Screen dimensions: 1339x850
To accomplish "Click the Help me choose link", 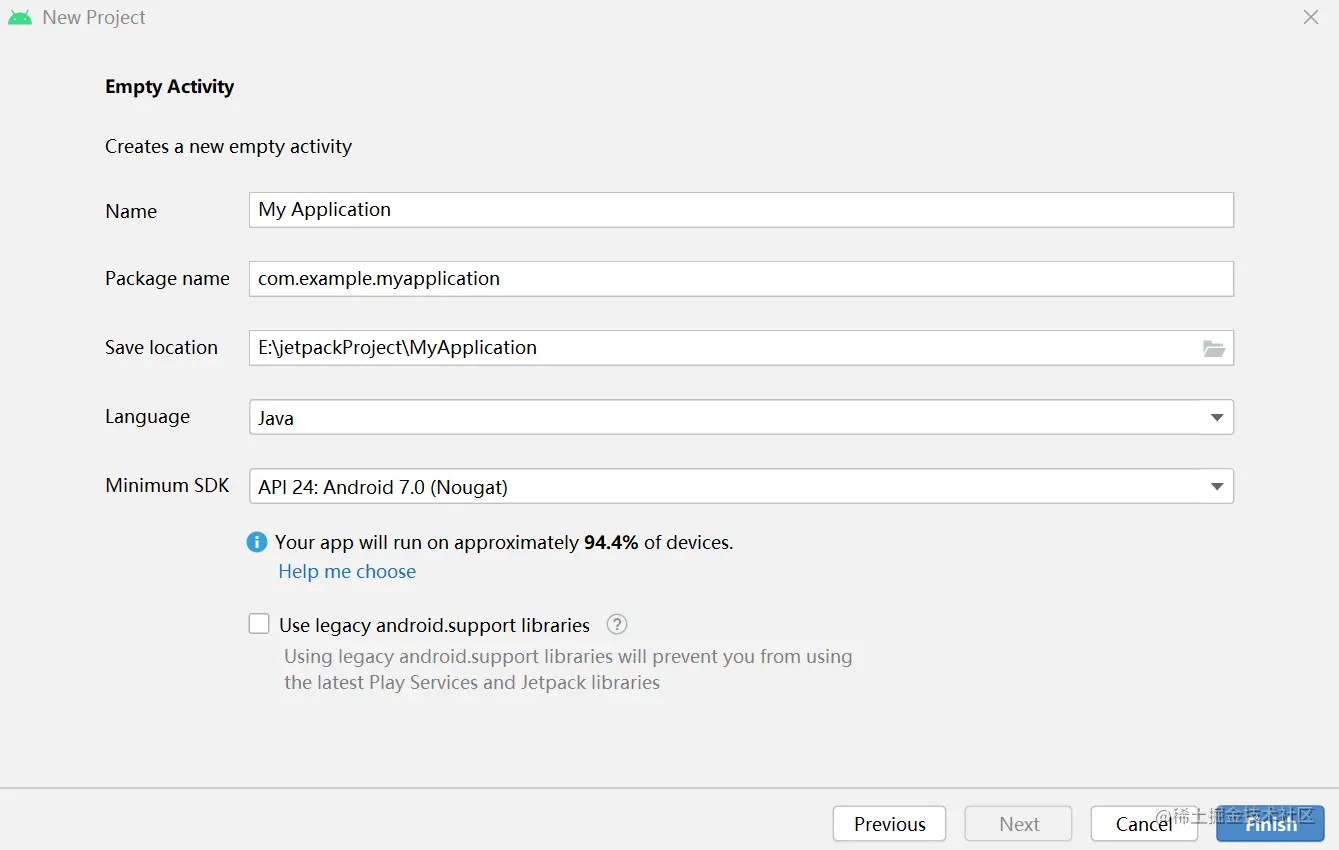I will coord(347,572).
